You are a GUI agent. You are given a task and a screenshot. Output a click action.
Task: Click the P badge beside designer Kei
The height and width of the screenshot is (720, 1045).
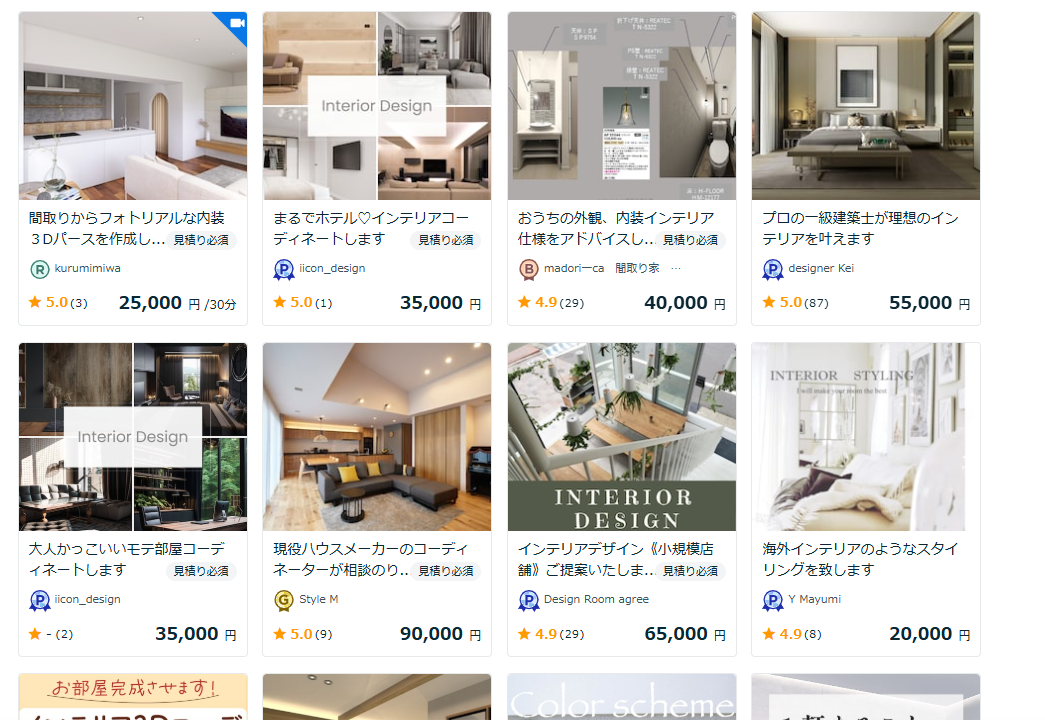(772, 269)
